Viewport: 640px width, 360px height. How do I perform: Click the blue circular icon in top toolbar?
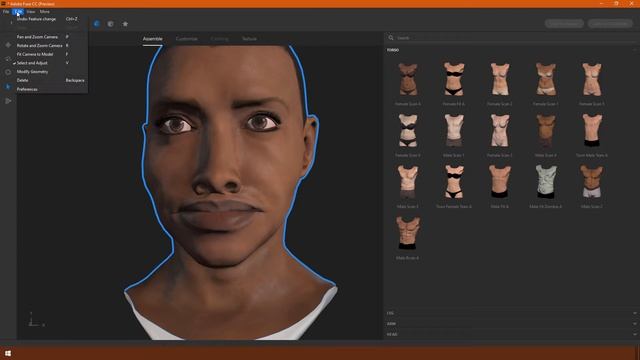(97, 24)
